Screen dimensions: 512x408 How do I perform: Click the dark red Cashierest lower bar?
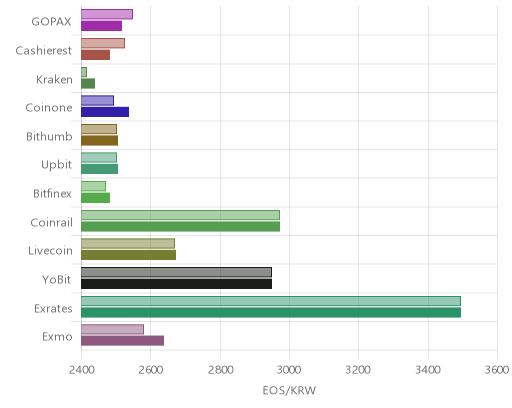click(x=95, y=55)
